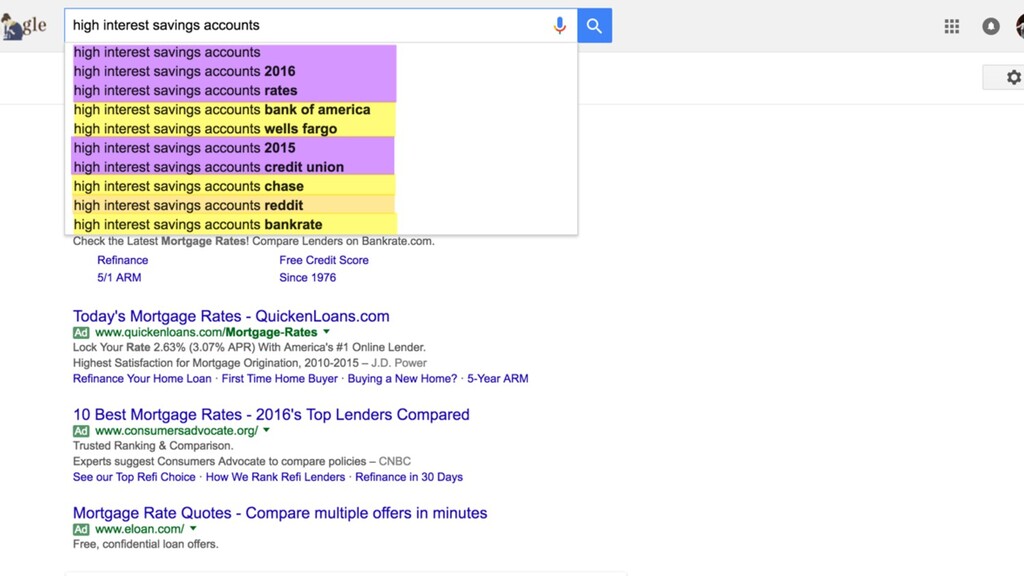Select suggestion ending in 'reddit'
The width and height of the screenshot is (1024, 576).
321,205
